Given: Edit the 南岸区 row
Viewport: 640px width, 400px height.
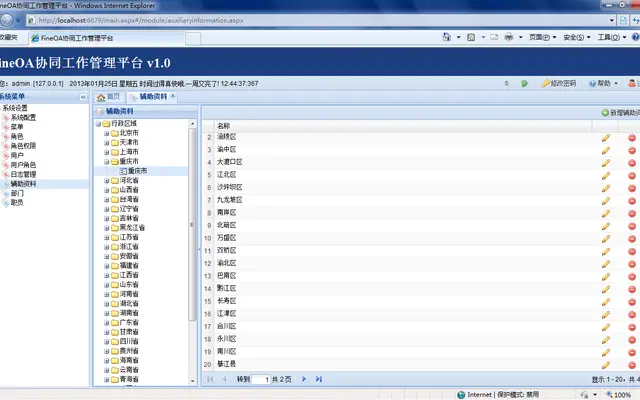Looking at the screenshot, I should coord(606,213).
